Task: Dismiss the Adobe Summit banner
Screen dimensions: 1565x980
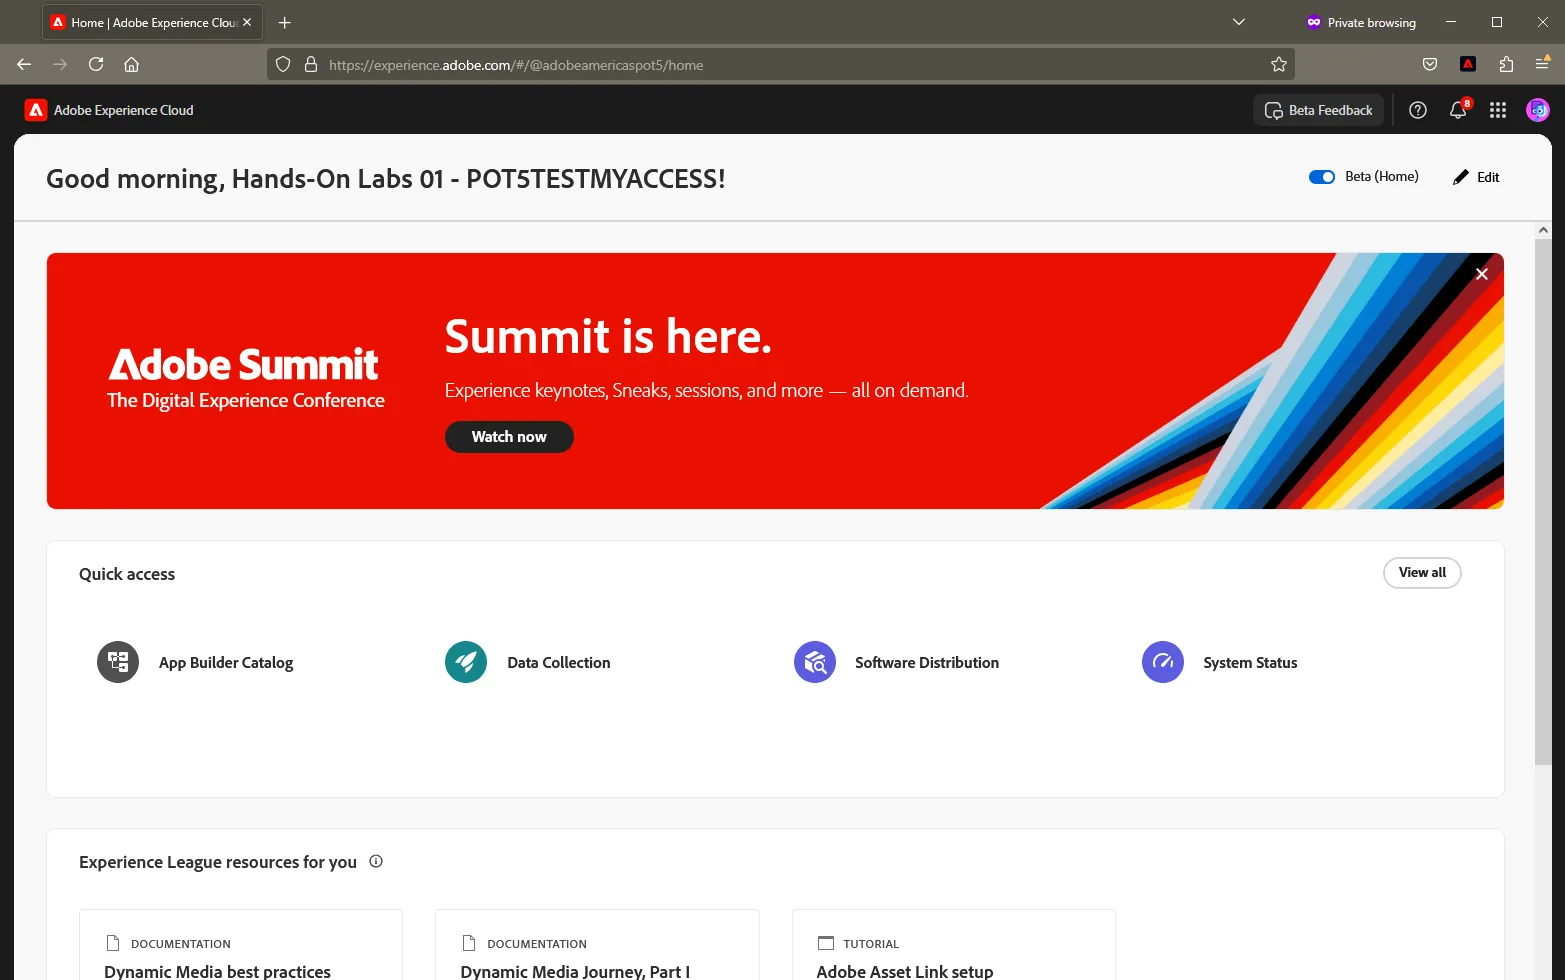Action: click(x=1482, y=274)
